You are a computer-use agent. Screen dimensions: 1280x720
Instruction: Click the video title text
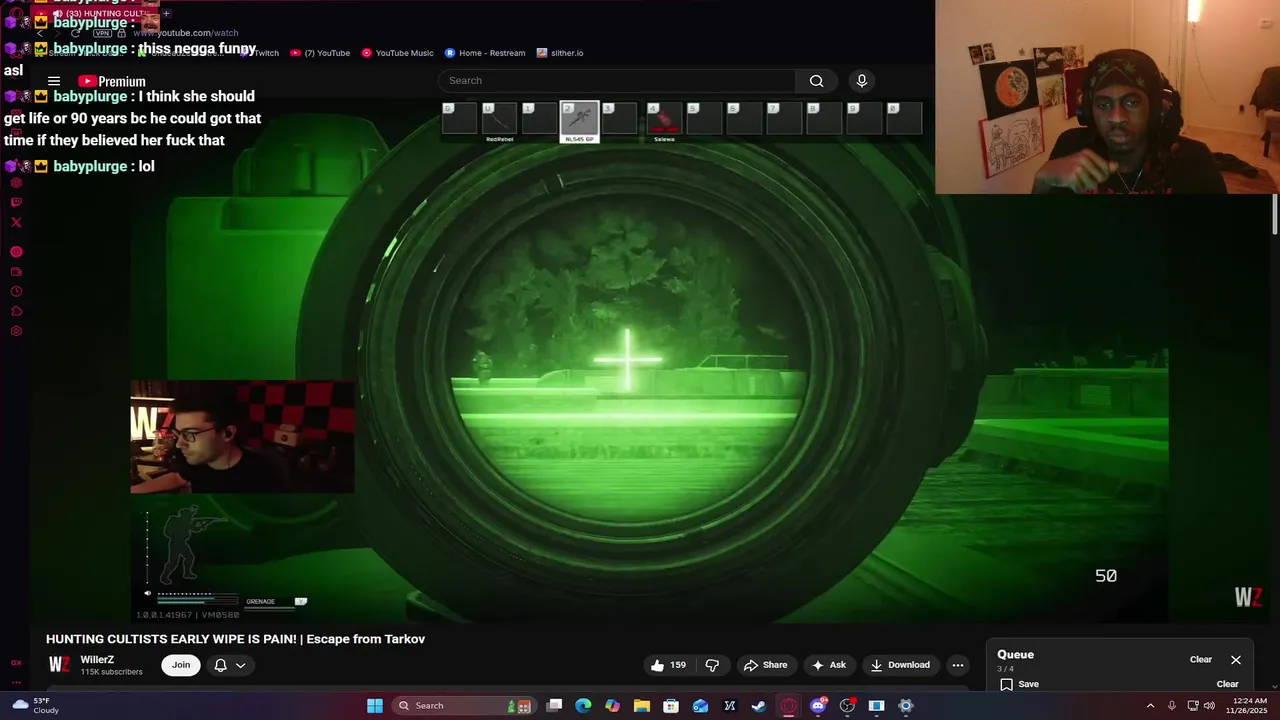(x=235, y=639)
